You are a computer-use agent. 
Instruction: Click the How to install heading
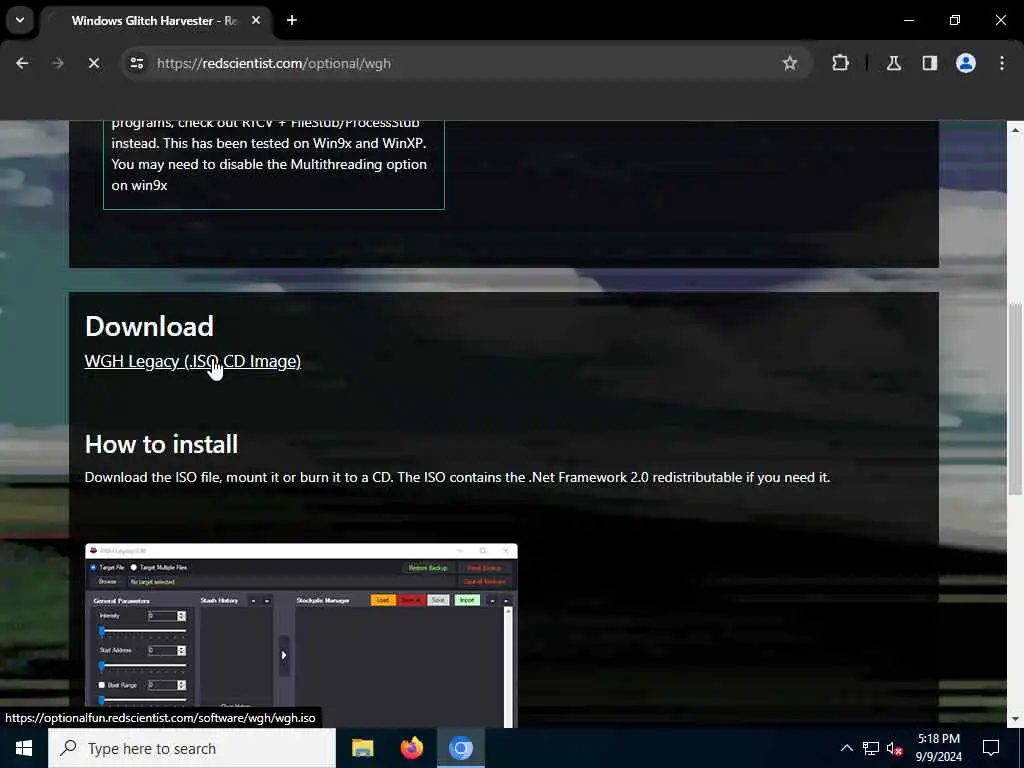(x=161, y=444)
